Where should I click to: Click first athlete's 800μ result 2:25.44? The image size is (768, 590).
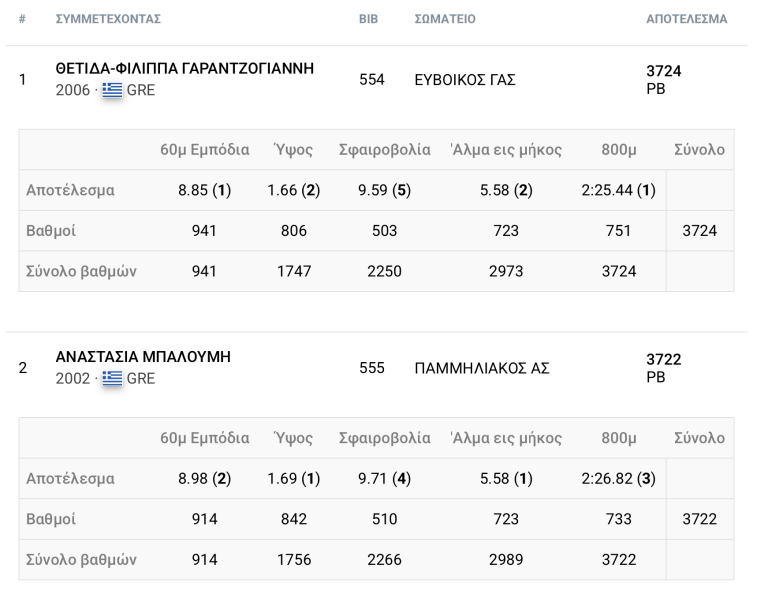[x=619, y=190]
